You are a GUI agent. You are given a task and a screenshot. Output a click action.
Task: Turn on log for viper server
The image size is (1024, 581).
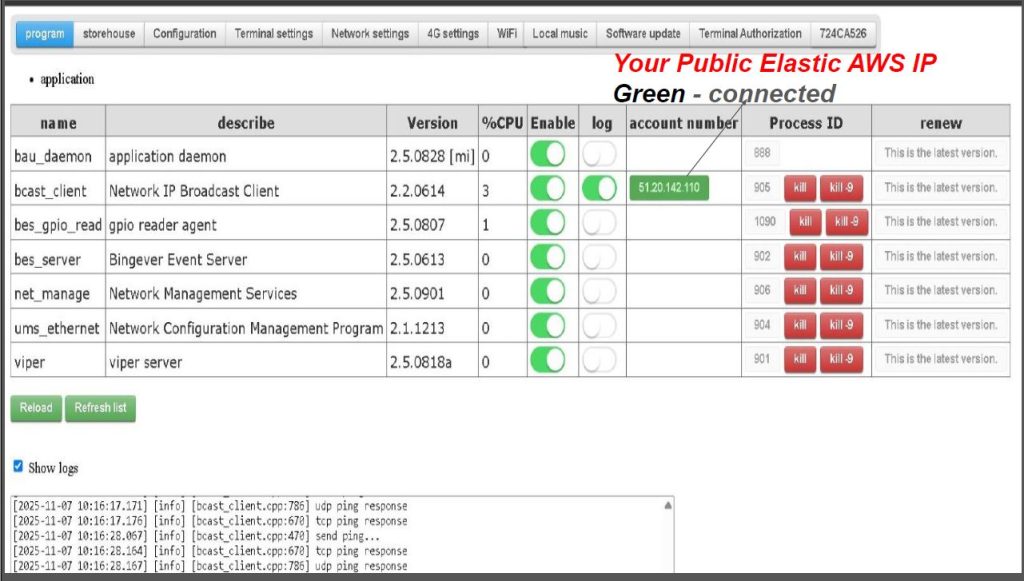click(x=599, y=359)
